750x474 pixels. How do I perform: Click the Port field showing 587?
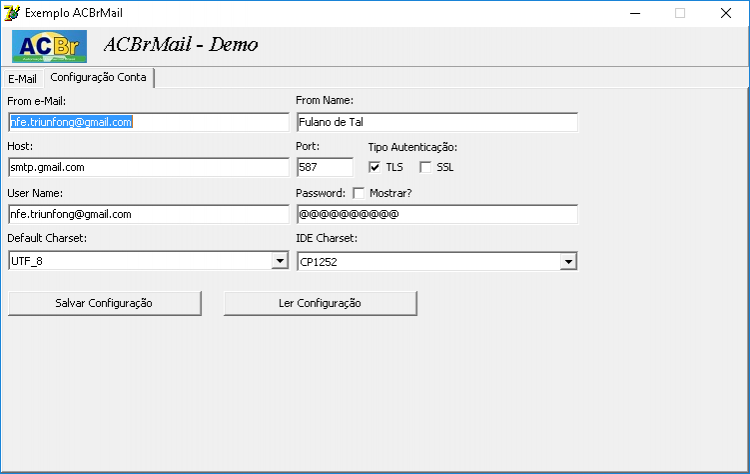tap(325, 167)
